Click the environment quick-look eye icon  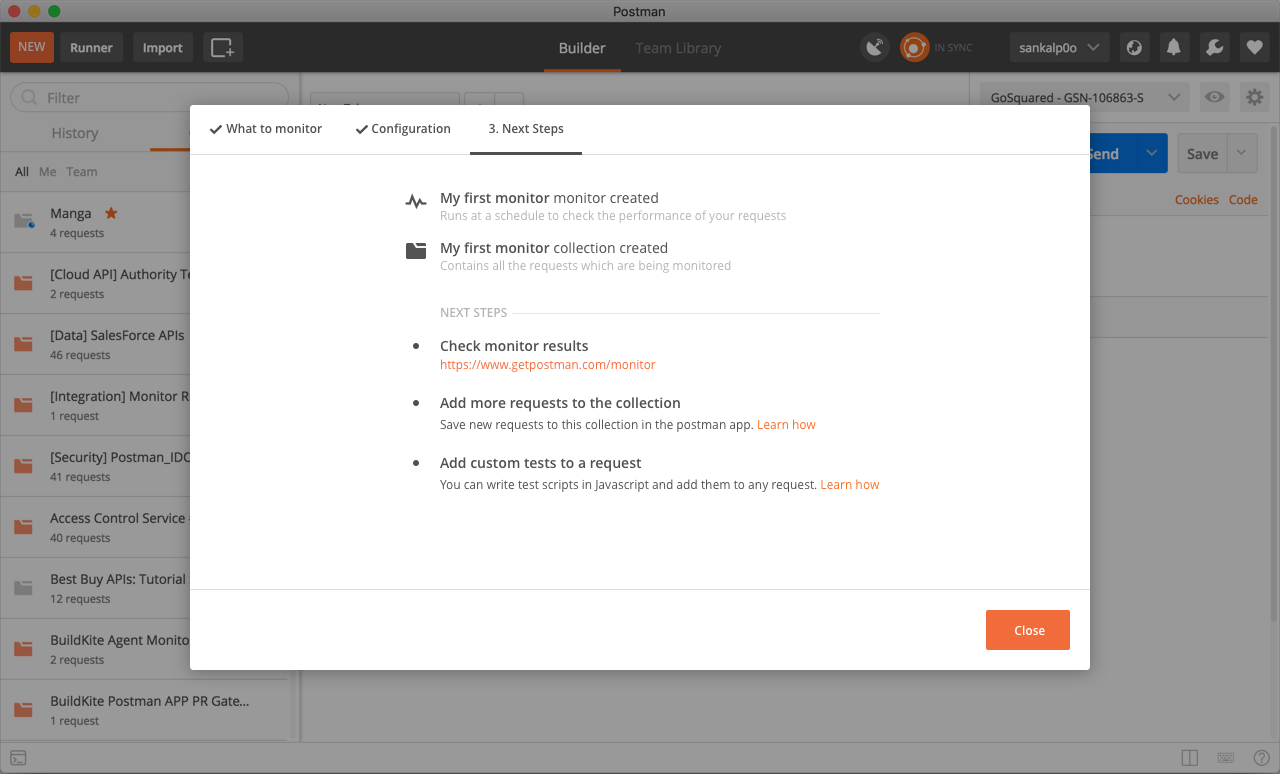pos(1215,97)
